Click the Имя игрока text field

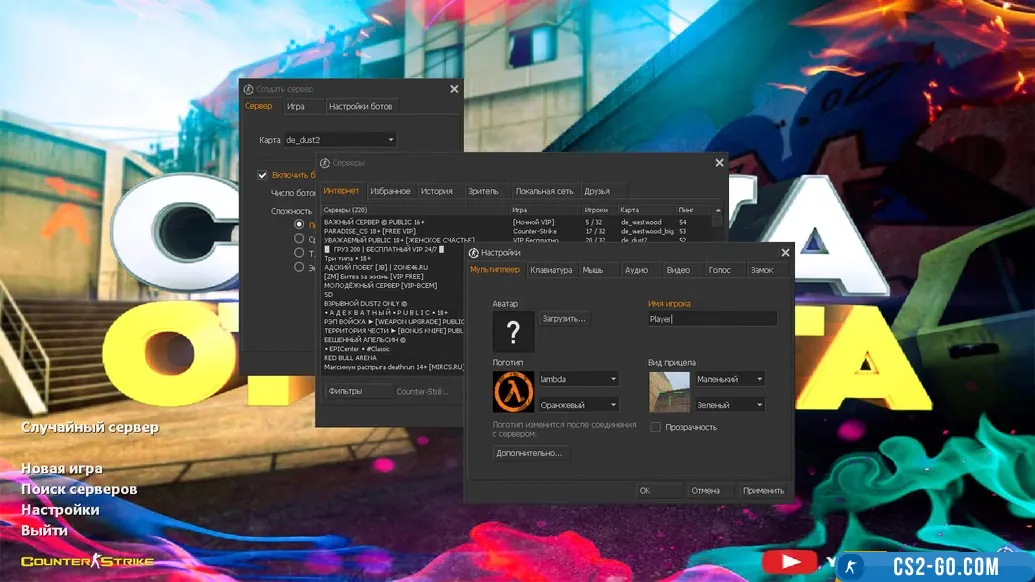(712, 319)
